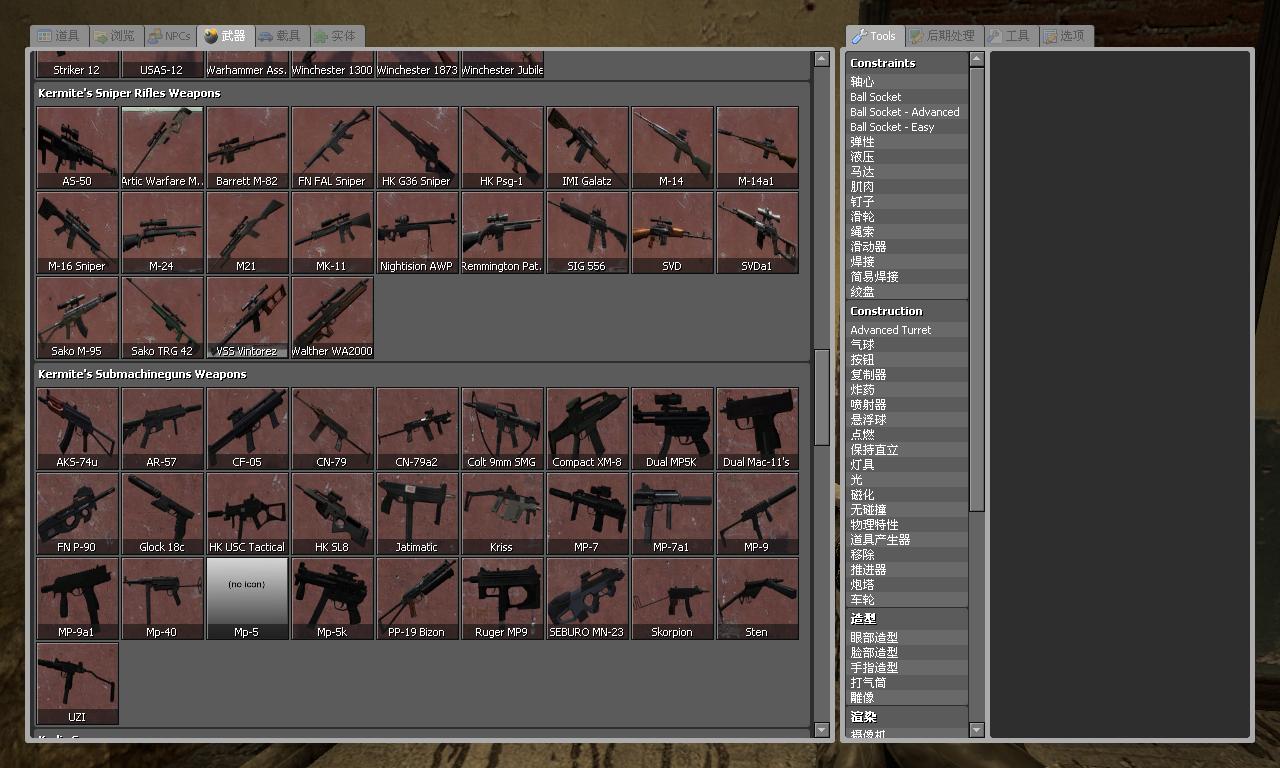Screen dimensions: 1280x768
Task: Select the Dual MP5K weapon
Action: [x=672, y=429]
